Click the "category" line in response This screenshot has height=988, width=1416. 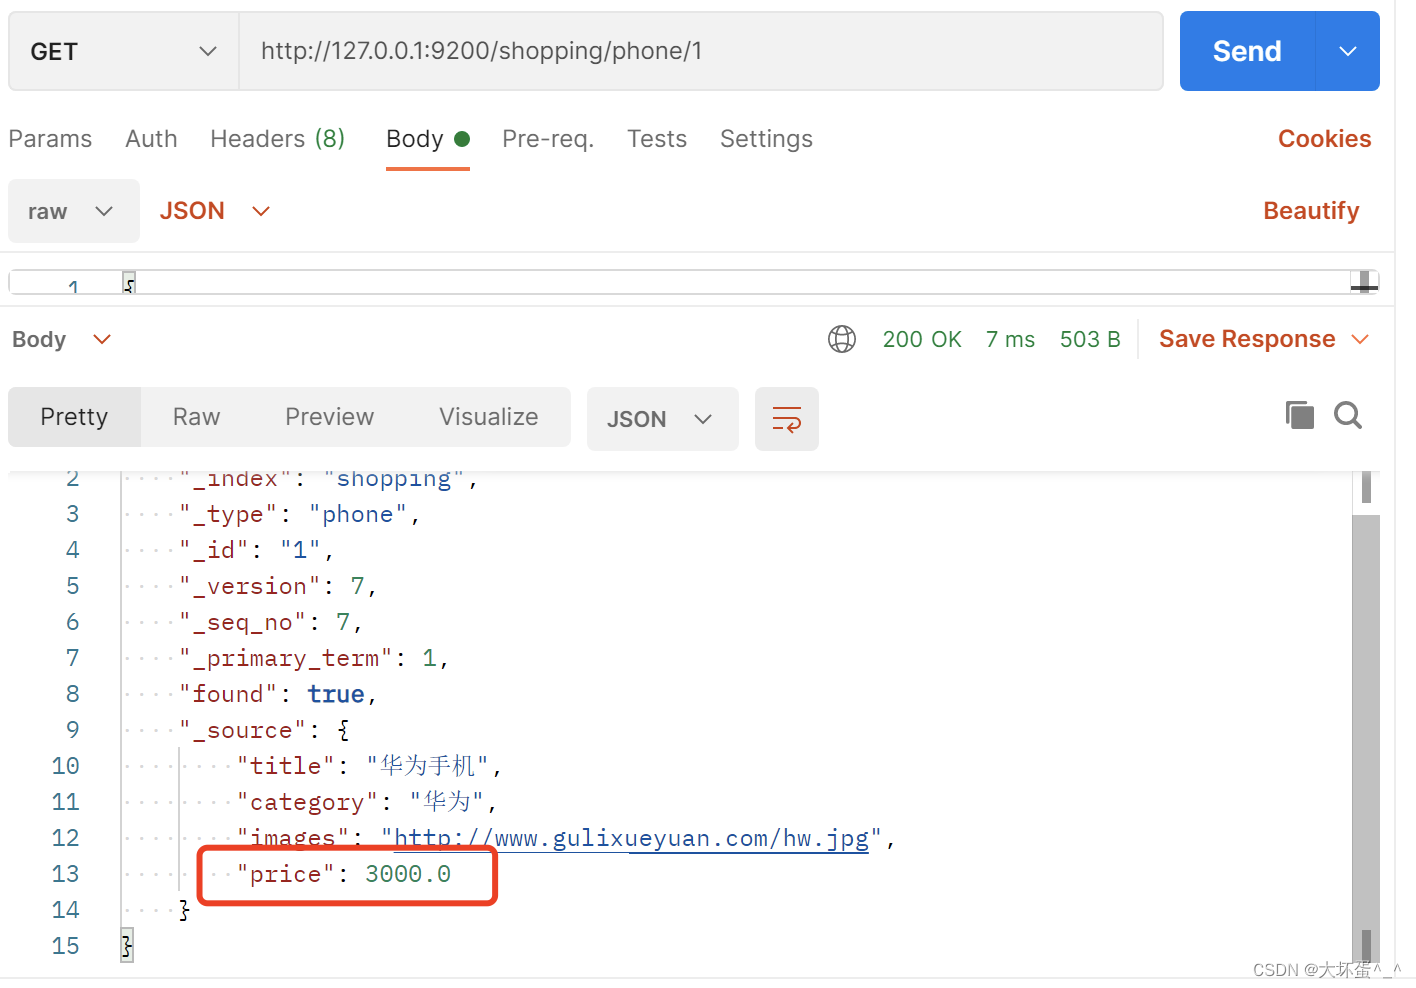(366, 802)
